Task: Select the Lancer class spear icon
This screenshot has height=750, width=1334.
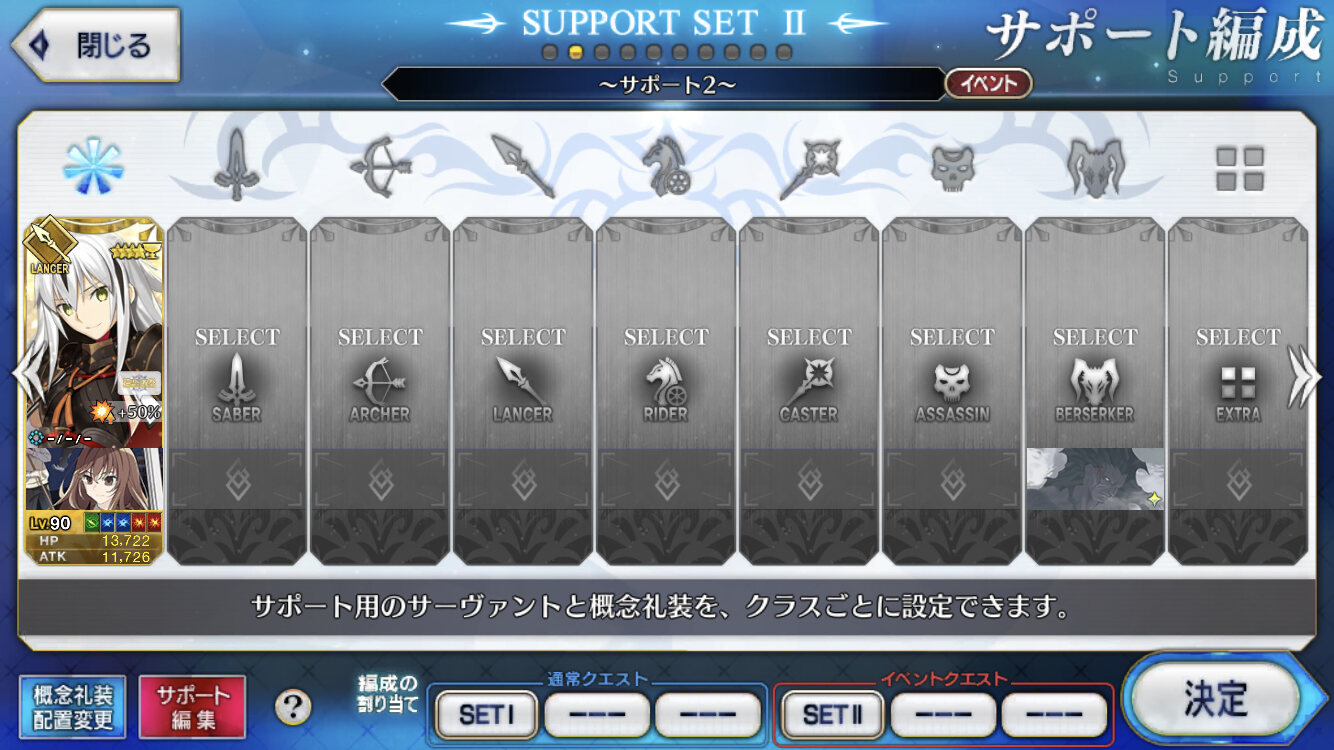Action: (x=523, y=166)
